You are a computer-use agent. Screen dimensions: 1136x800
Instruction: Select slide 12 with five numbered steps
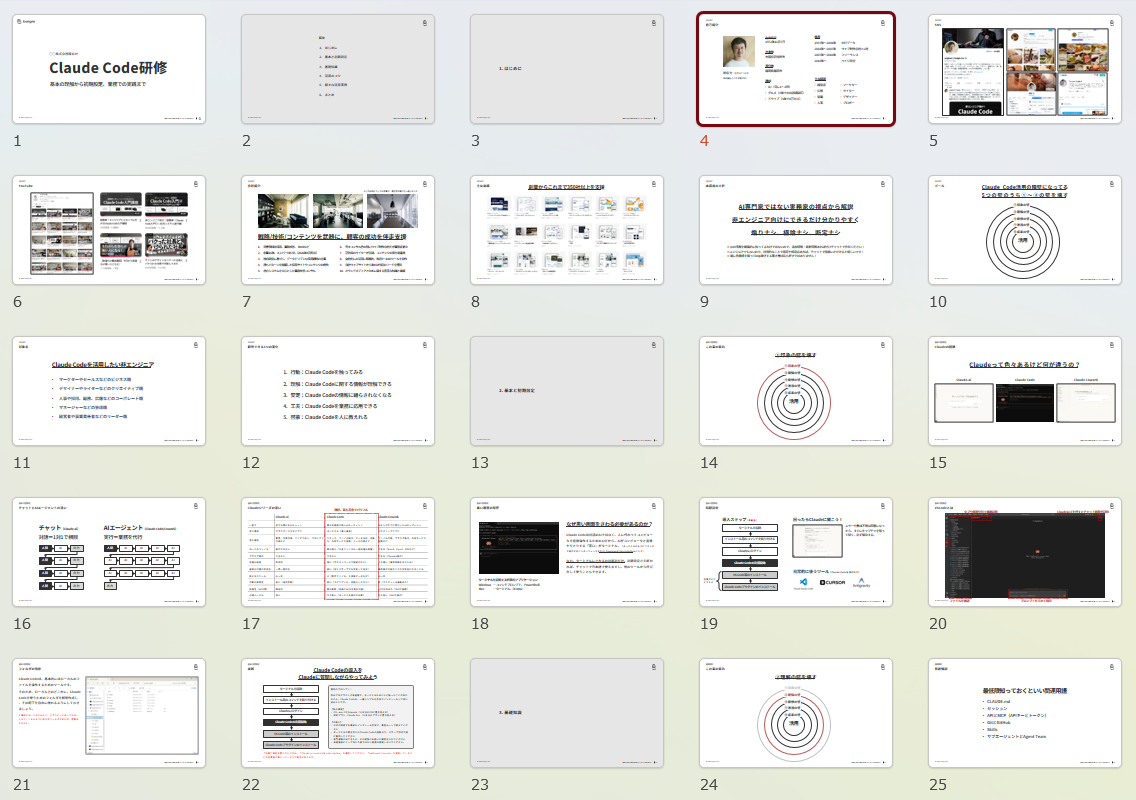[x=338, y=391]
